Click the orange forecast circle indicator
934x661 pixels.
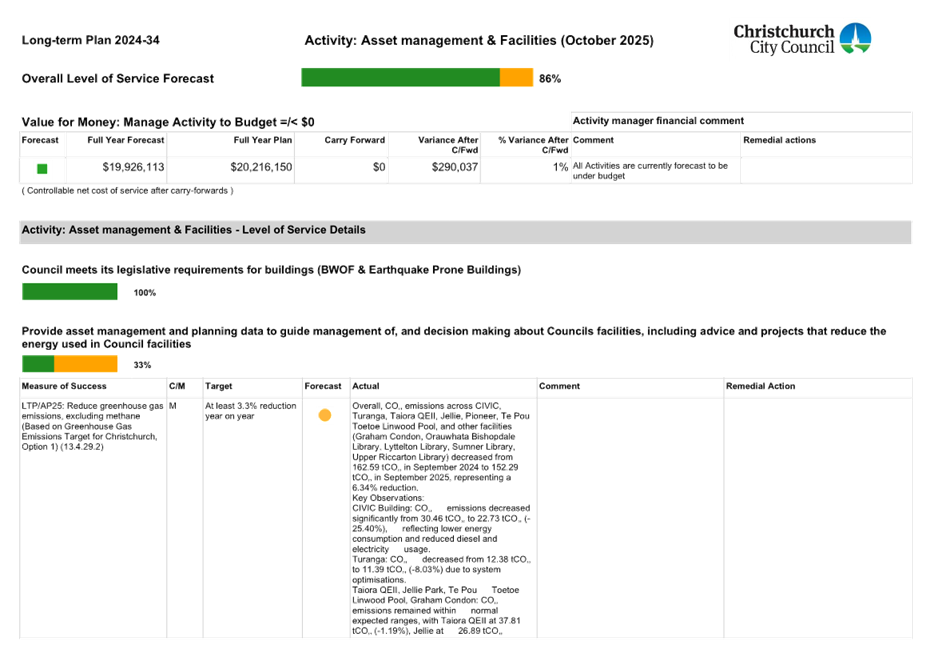[x=325, y=416]
